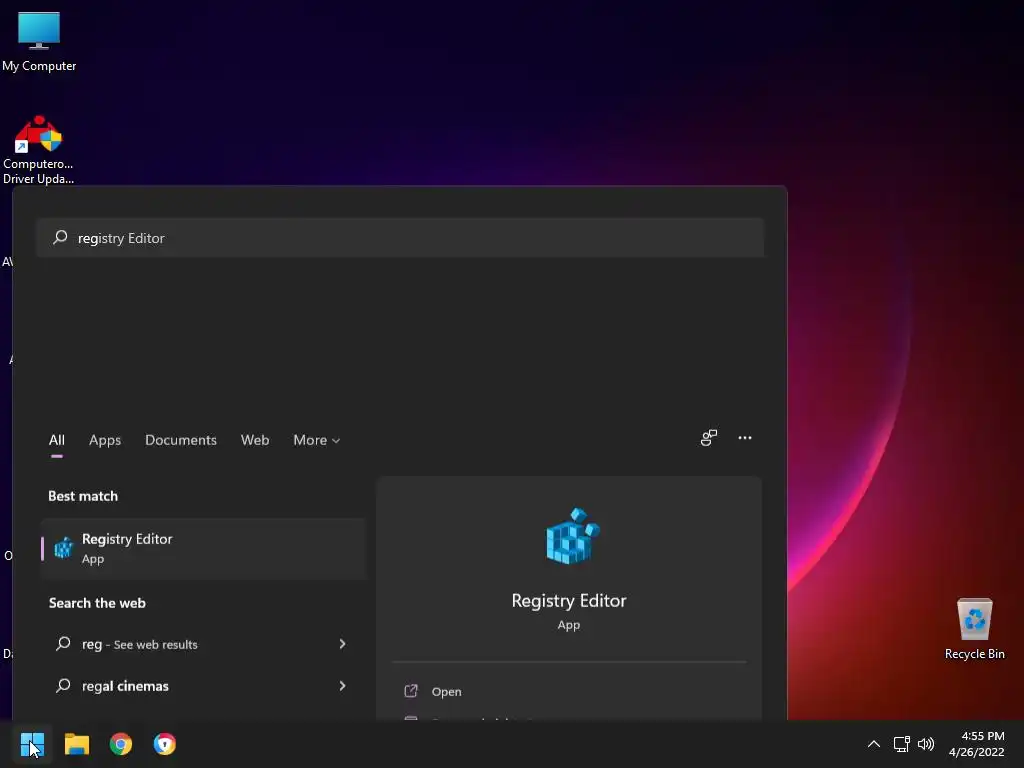Click the search box magnifier icon
1024x768 pixels.
[60, 237]
